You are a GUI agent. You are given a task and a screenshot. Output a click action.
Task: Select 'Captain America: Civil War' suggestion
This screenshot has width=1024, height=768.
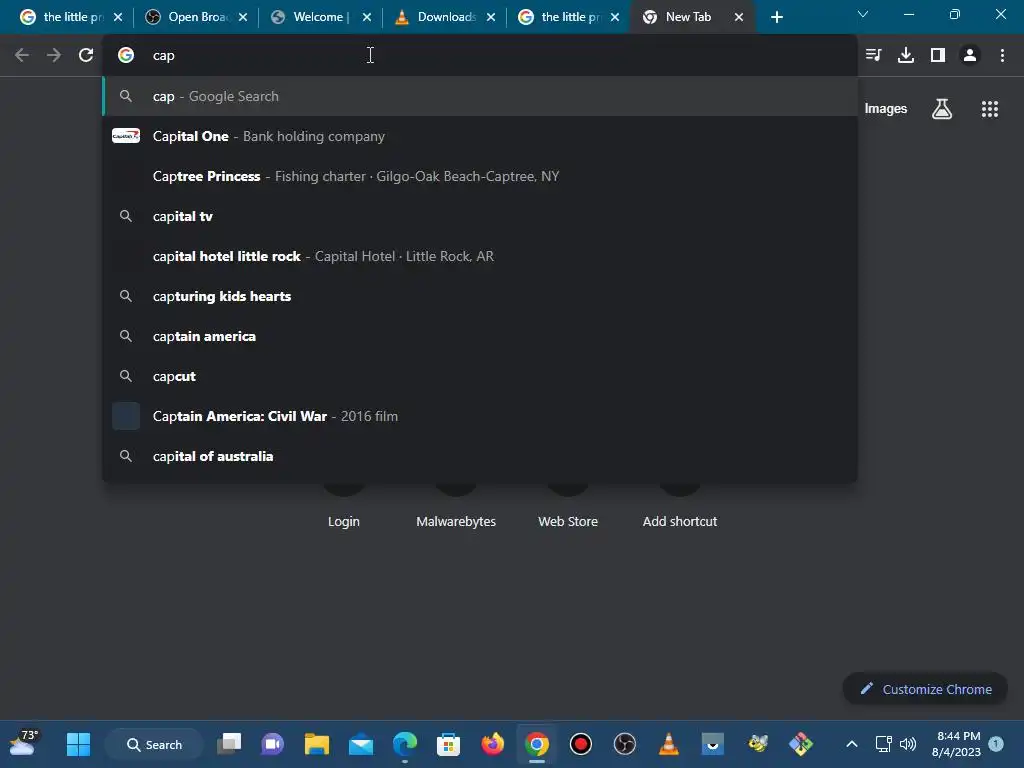point(480,417)
